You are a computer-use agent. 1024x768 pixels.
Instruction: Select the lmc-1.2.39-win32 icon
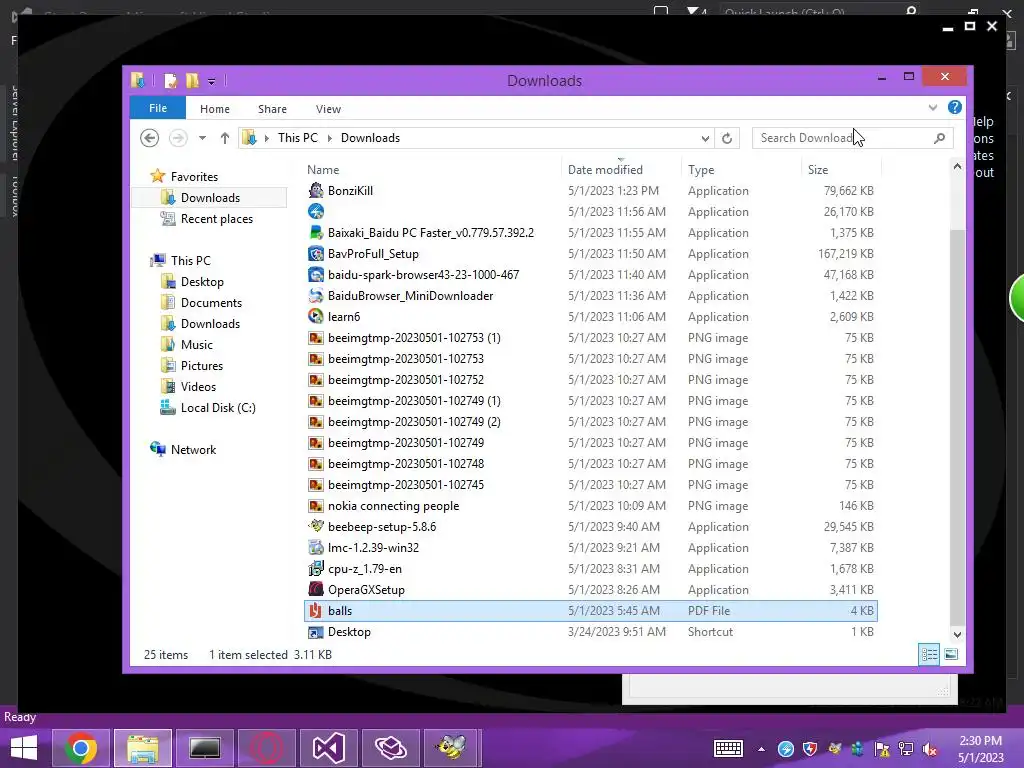click(x=316, y=548)
